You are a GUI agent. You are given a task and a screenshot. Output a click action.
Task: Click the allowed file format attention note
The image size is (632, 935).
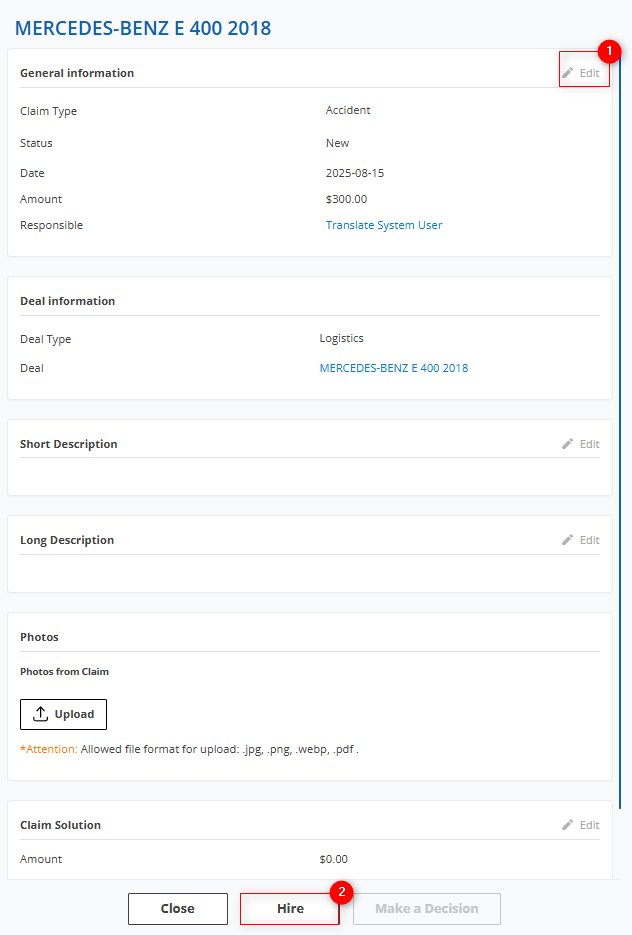pyautogui.click(x=189, y=749)
